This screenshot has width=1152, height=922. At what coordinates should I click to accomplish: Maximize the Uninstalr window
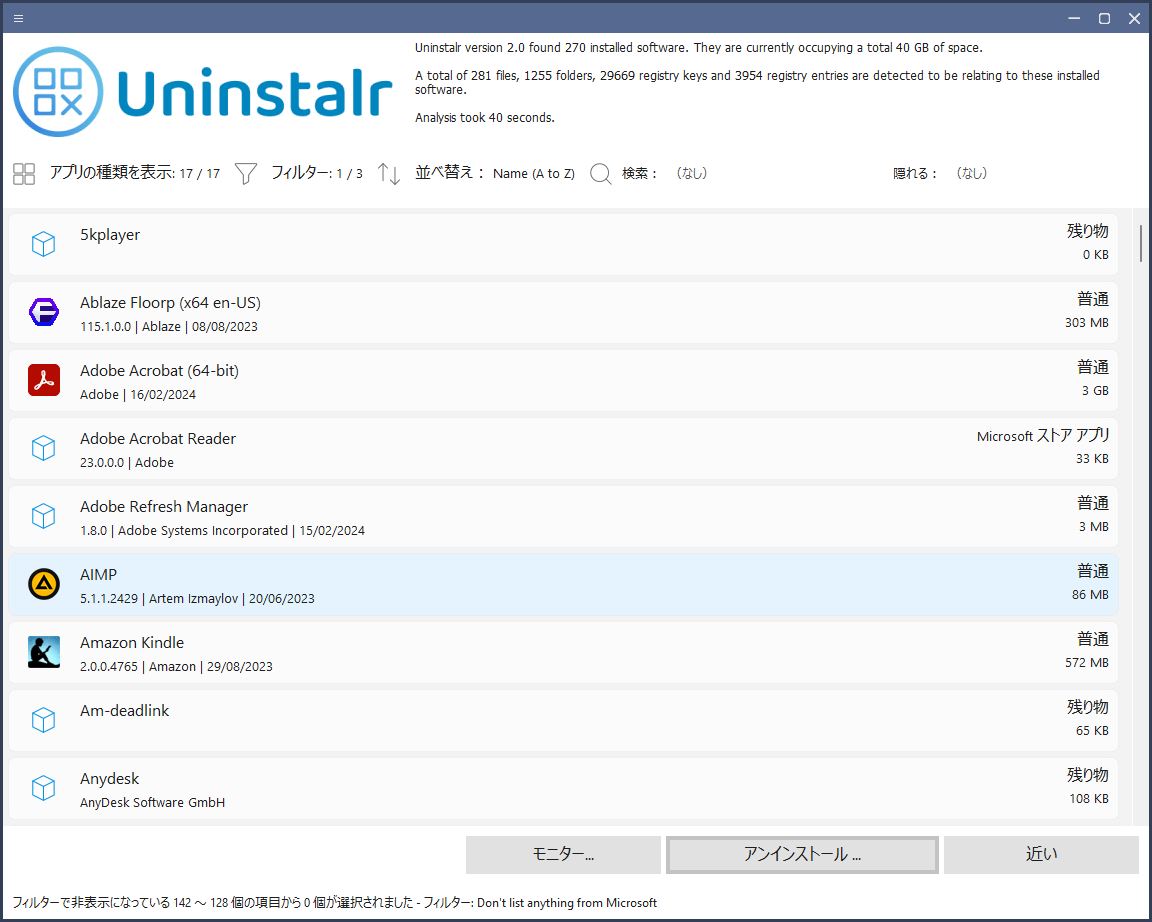[1104, 18]
